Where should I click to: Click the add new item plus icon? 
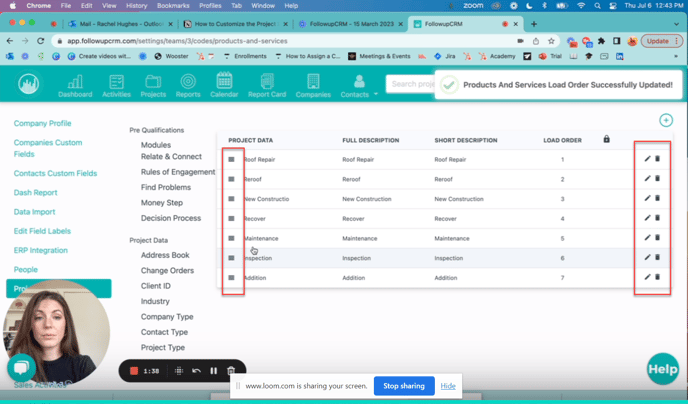click(666, 120)
